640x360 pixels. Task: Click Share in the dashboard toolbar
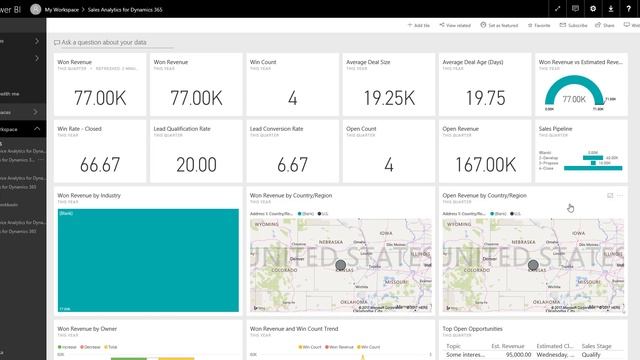[x=604, y=25]
